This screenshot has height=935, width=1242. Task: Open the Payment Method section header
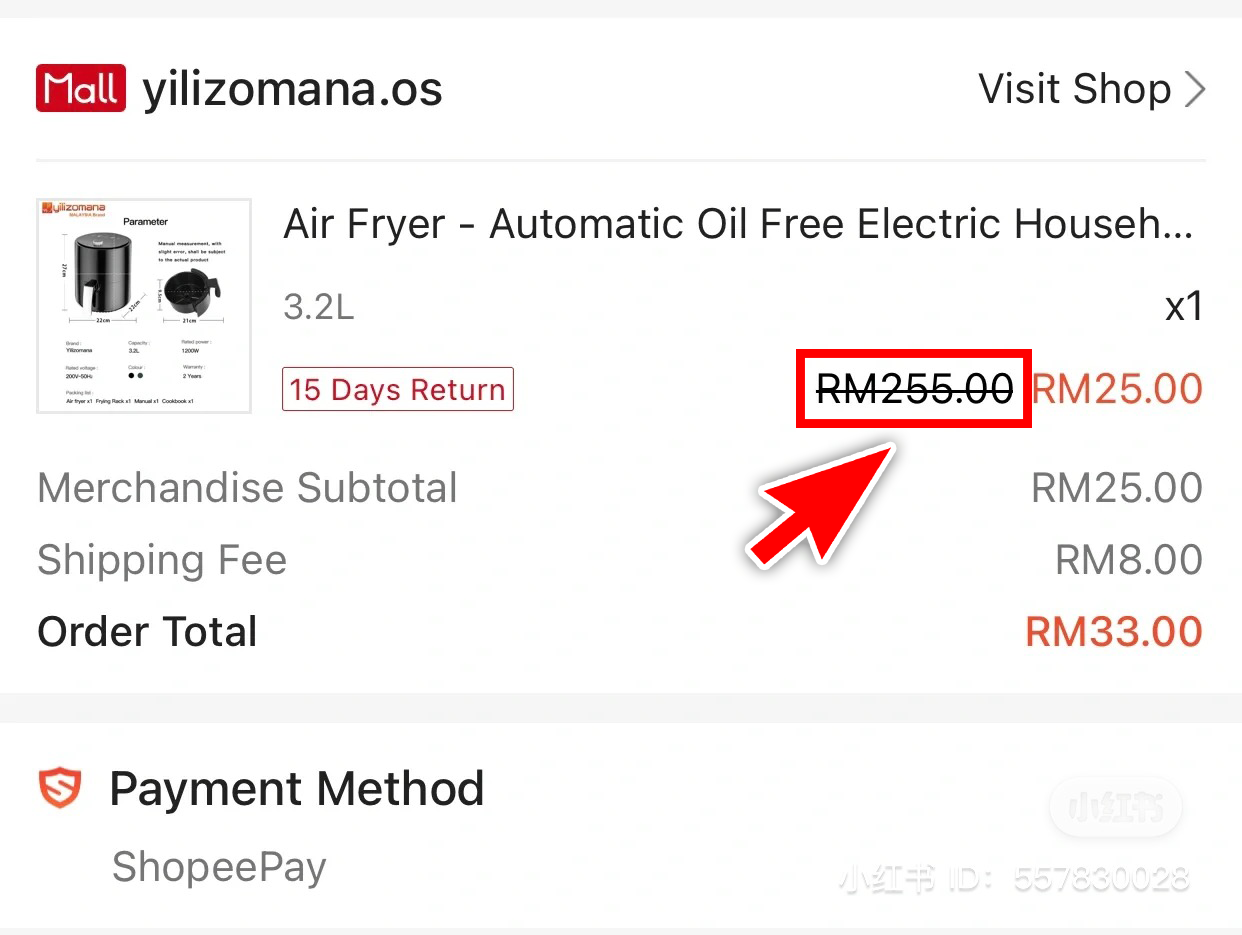296,789
